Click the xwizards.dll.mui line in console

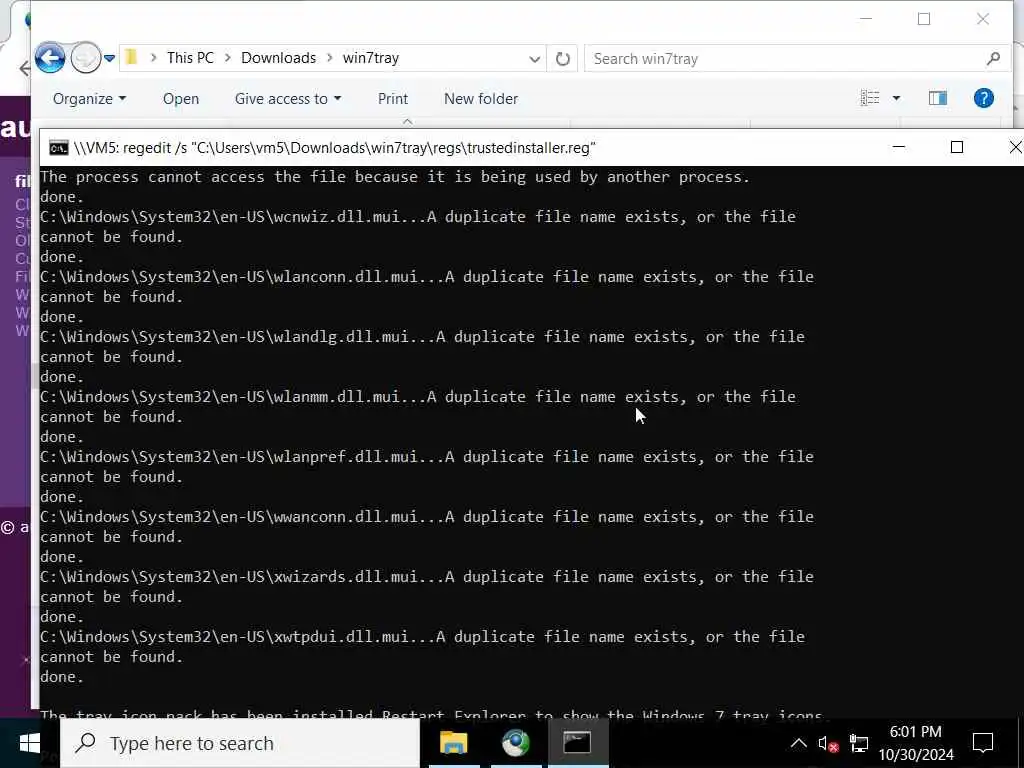427,577
